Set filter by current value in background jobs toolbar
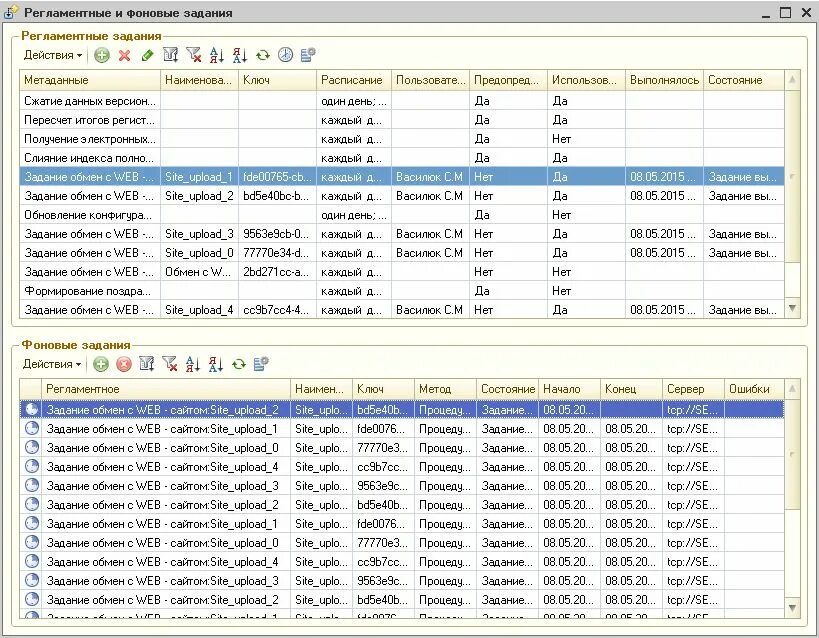 147,364
